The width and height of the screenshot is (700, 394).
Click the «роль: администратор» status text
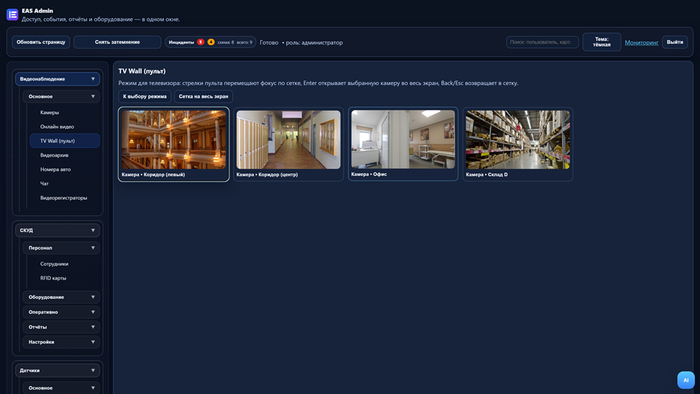(314, 43)
